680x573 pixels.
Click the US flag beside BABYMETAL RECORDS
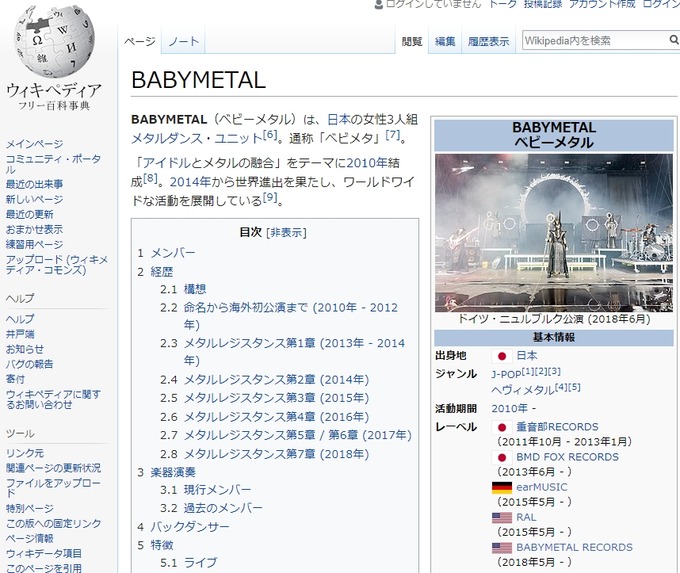coord(502,548)
